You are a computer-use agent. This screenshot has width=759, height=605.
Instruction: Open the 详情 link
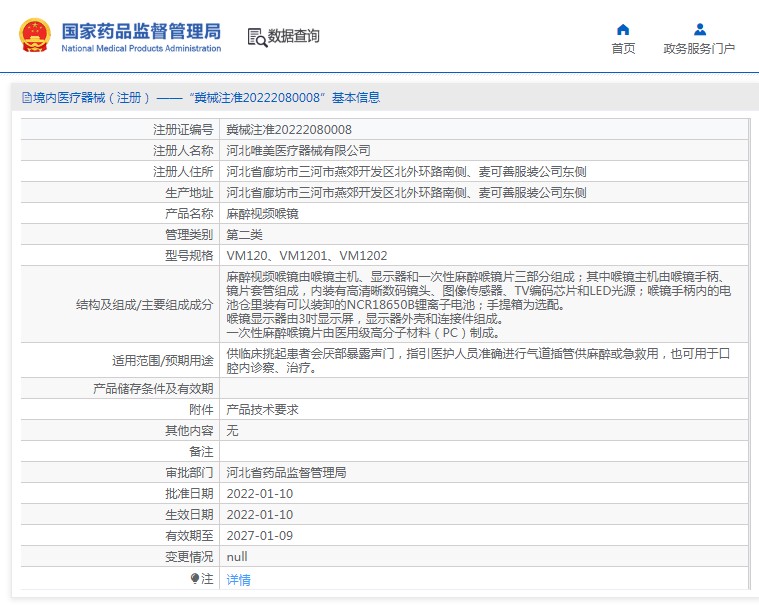238,580
